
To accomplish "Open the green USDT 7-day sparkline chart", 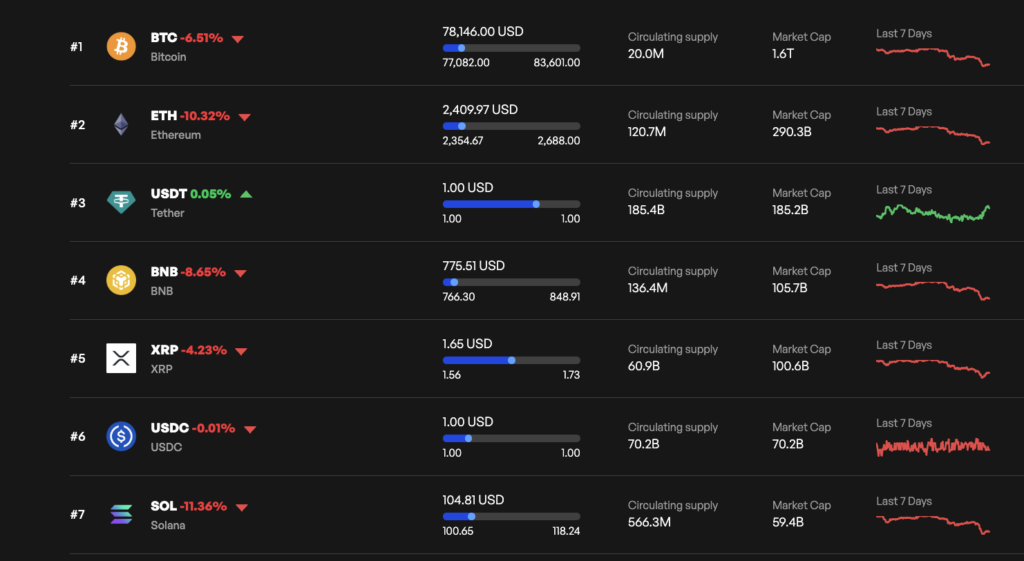I will 932,212.
